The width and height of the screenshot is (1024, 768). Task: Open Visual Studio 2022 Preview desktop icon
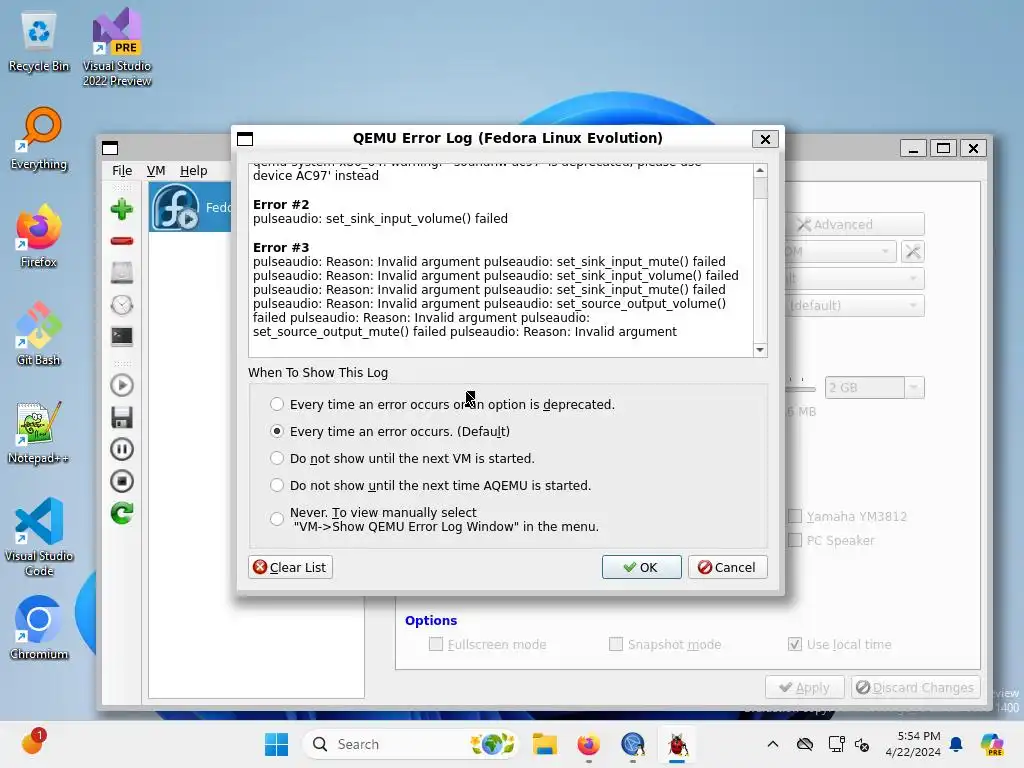[117, 48]
